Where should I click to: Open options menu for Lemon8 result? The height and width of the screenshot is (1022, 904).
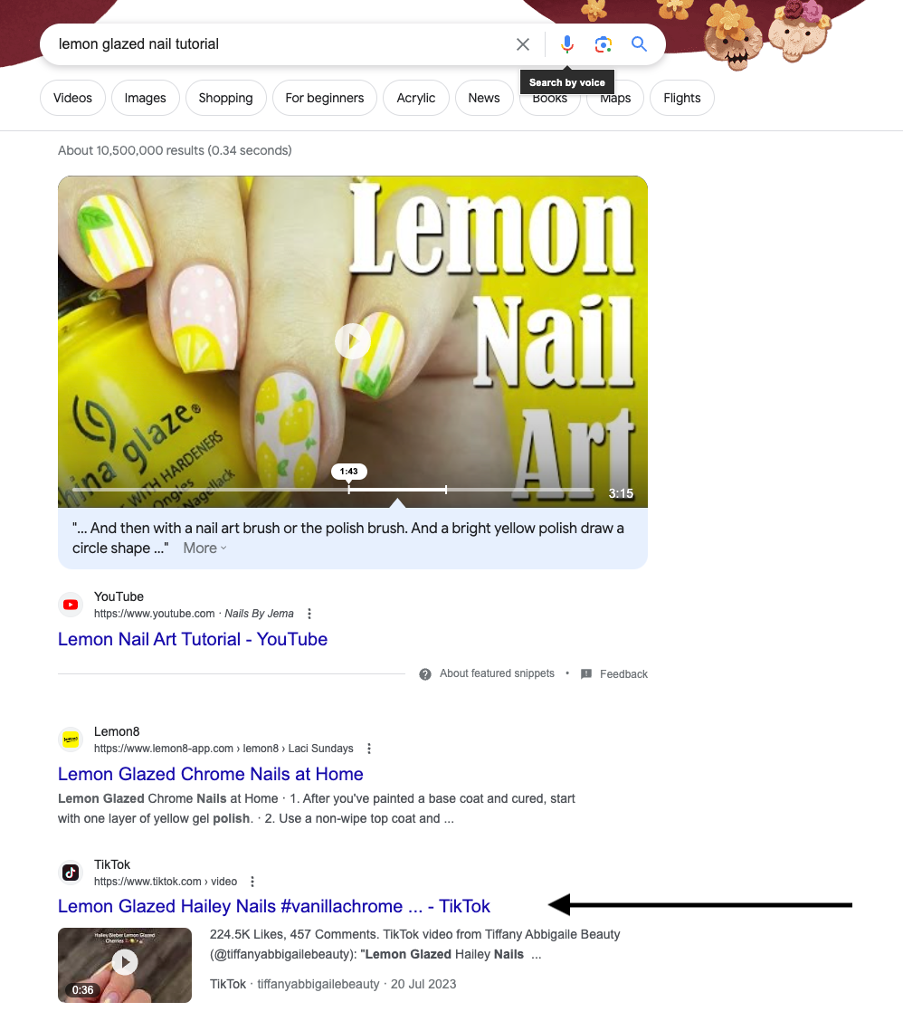point(369,748)
